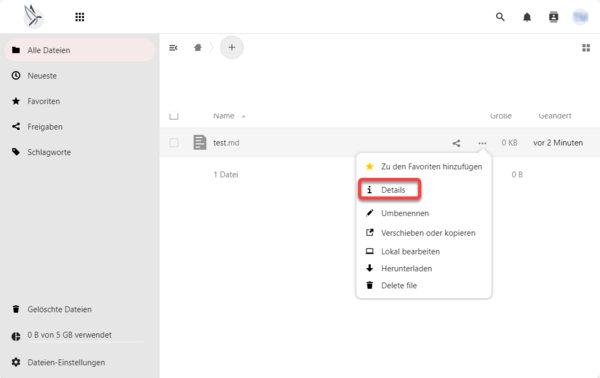Open Freigaben in the sidebar
This screenshot has width=600, height=378.
(x=80, y=127)
